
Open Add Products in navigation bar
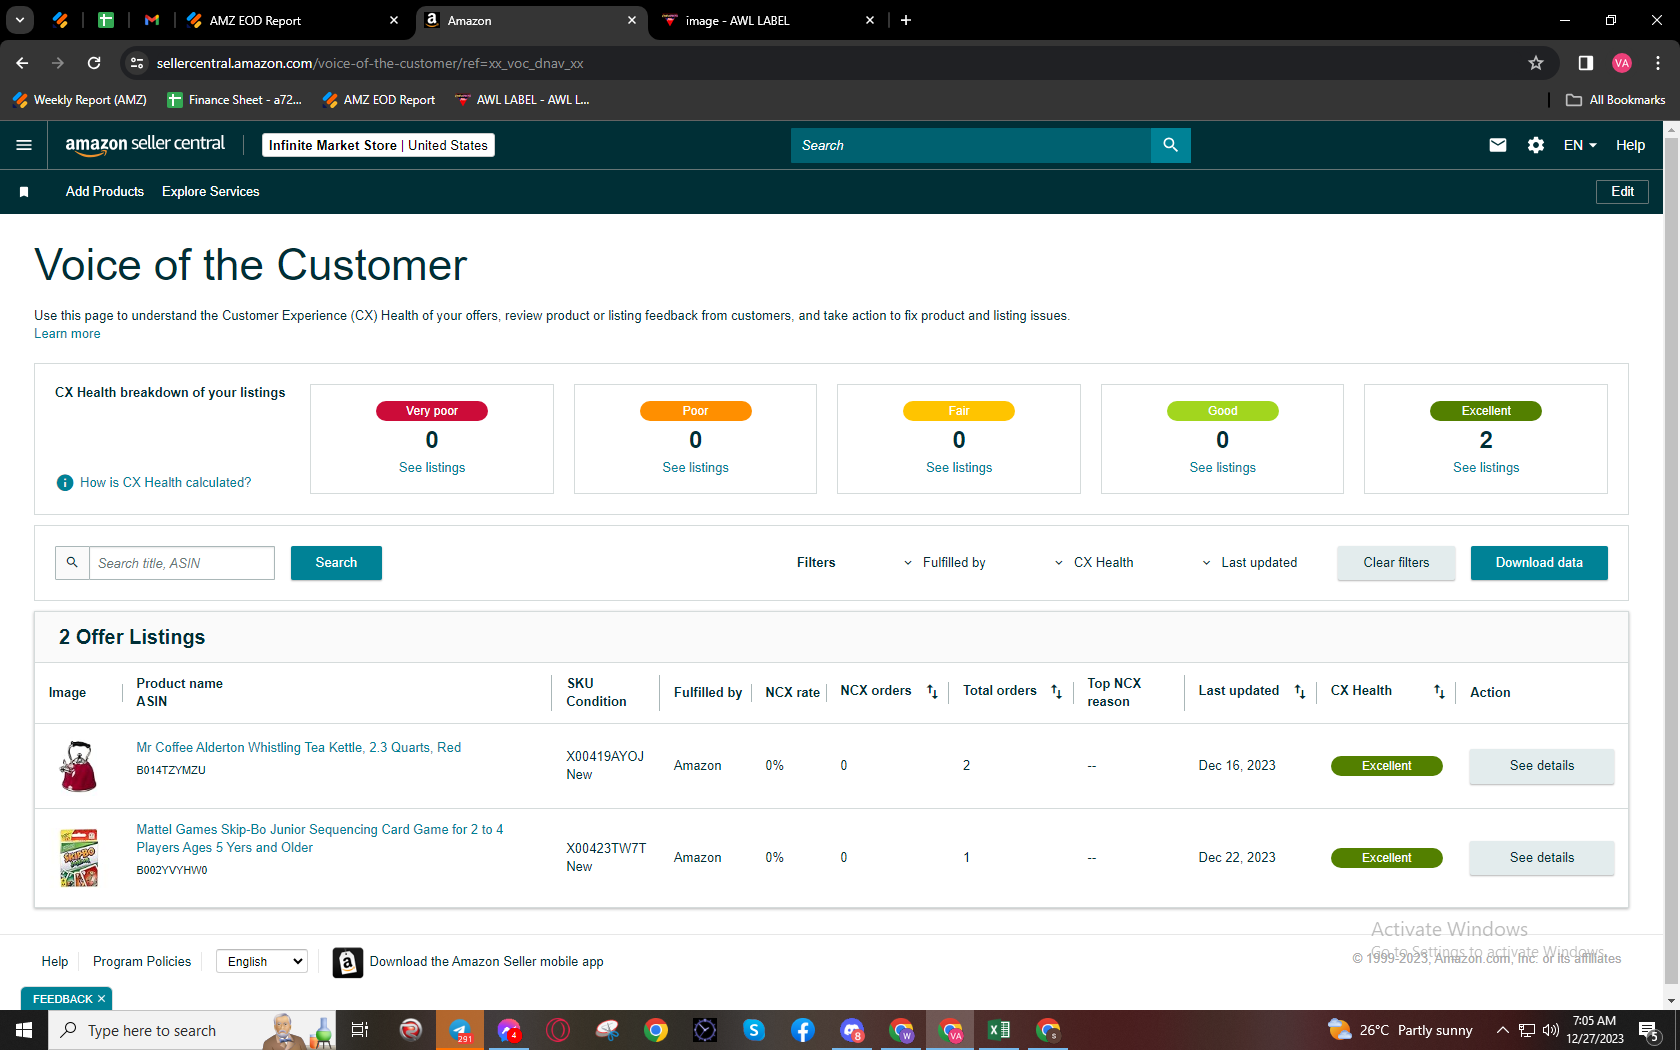[x=105, y=192]
